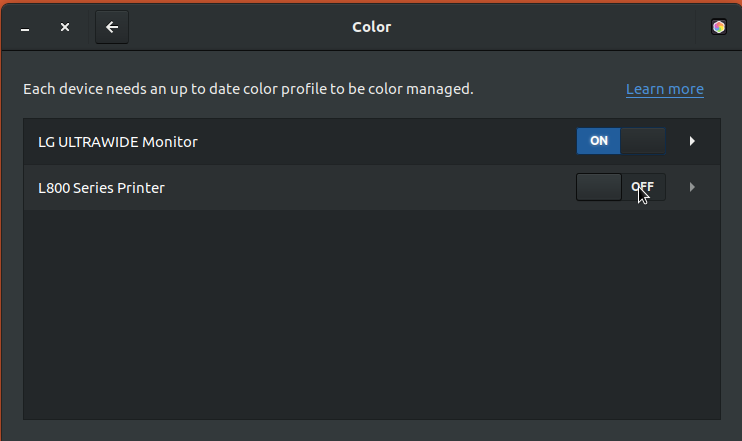Expand the L800 Series Printer profile list
Viewport: 742px width, 441px height.
(372, 187)
